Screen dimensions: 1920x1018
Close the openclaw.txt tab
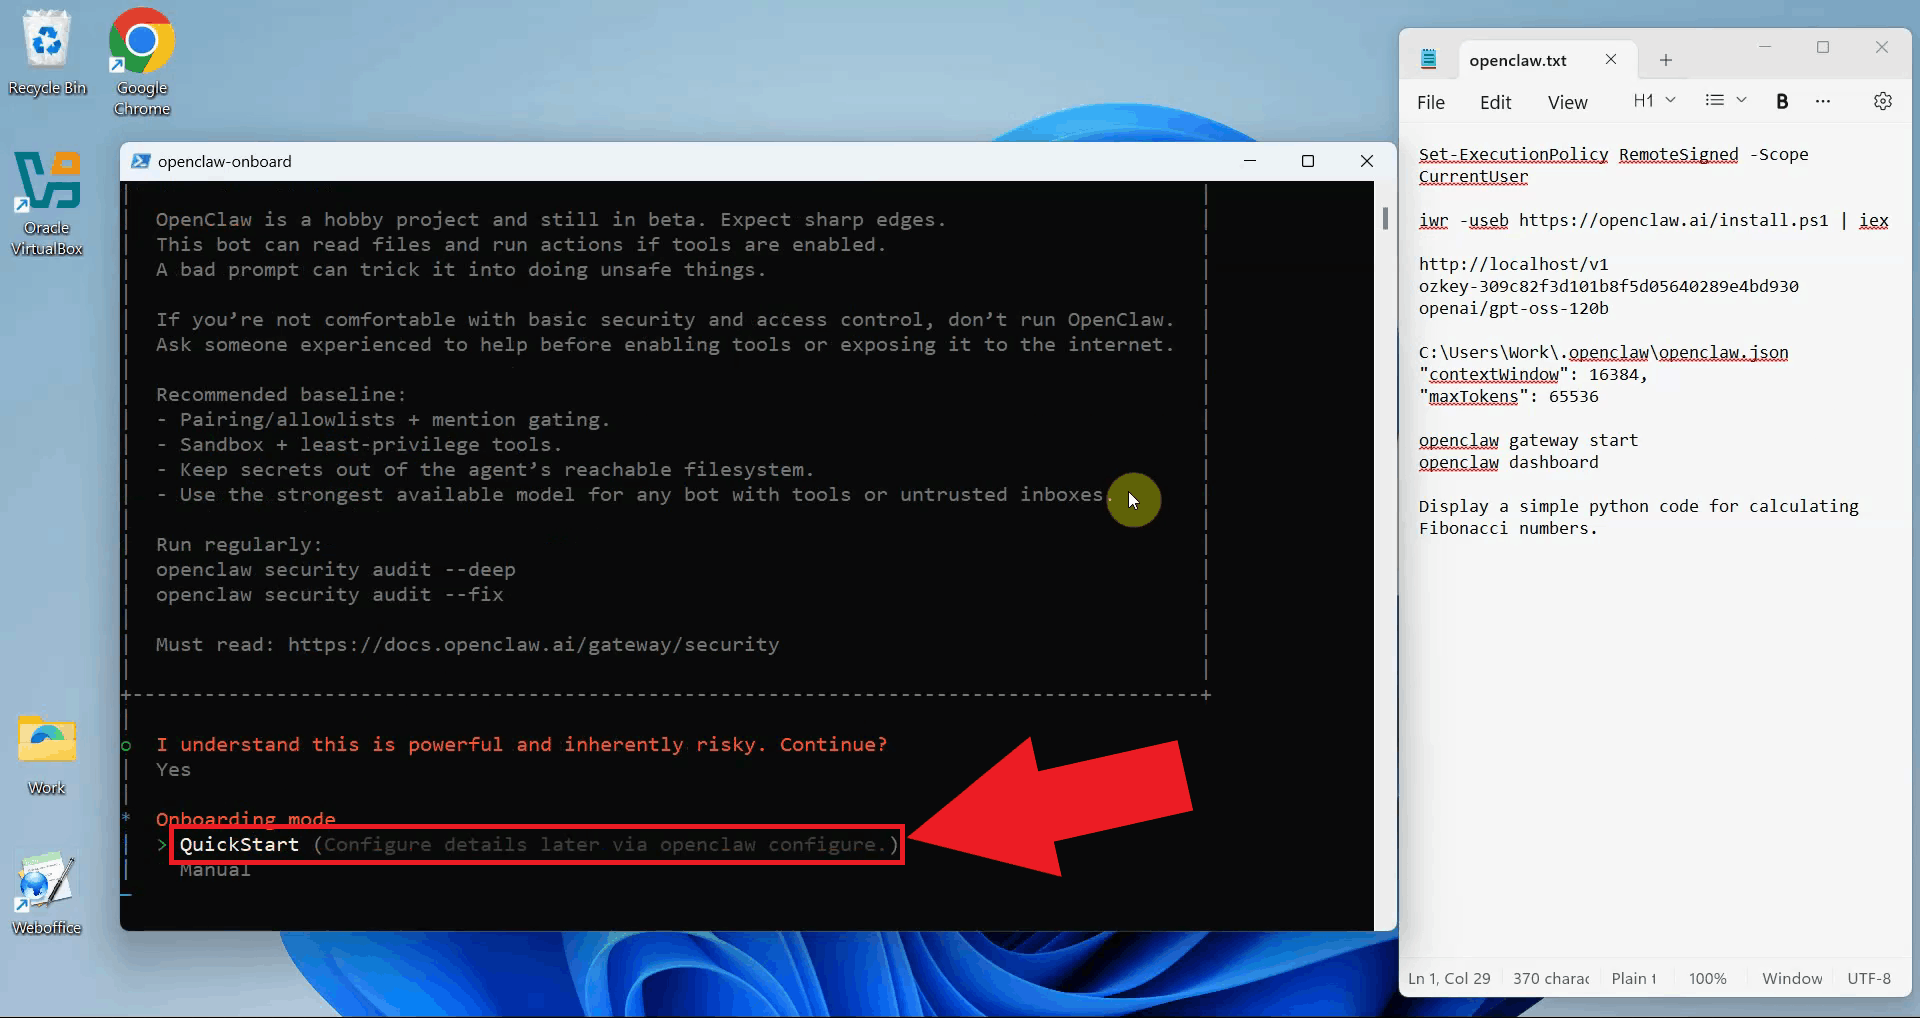[1611, 59]
